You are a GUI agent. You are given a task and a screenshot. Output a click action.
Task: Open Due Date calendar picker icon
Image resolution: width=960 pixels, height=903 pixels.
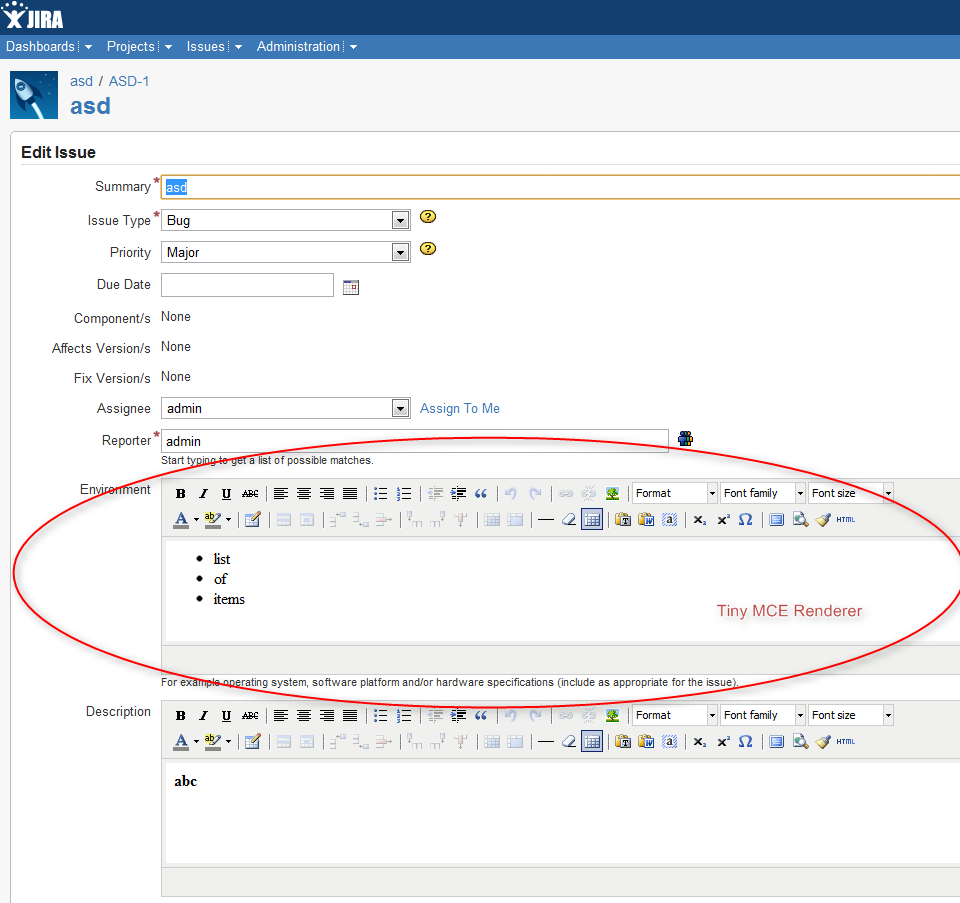351,287
